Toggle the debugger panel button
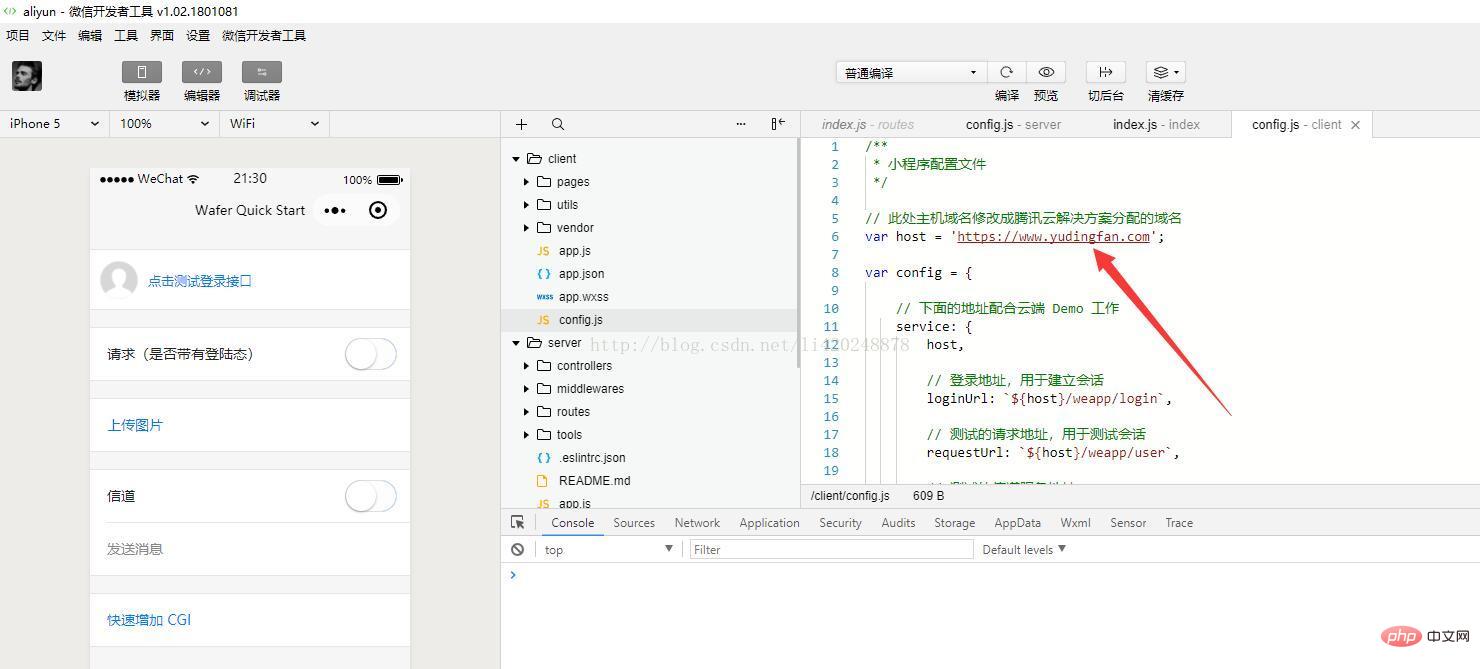This screenshot has width=1480, height=669. pos(262,72)
